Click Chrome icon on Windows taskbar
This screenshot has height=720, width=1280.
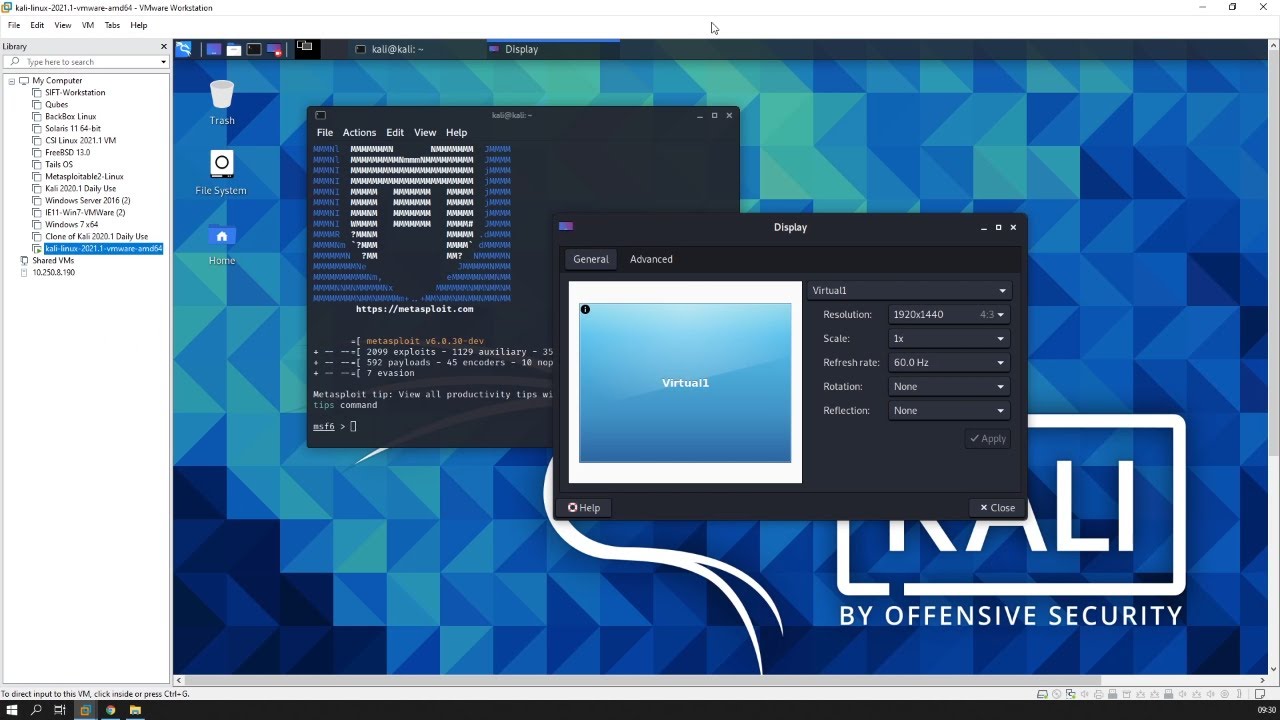[110, 710]
